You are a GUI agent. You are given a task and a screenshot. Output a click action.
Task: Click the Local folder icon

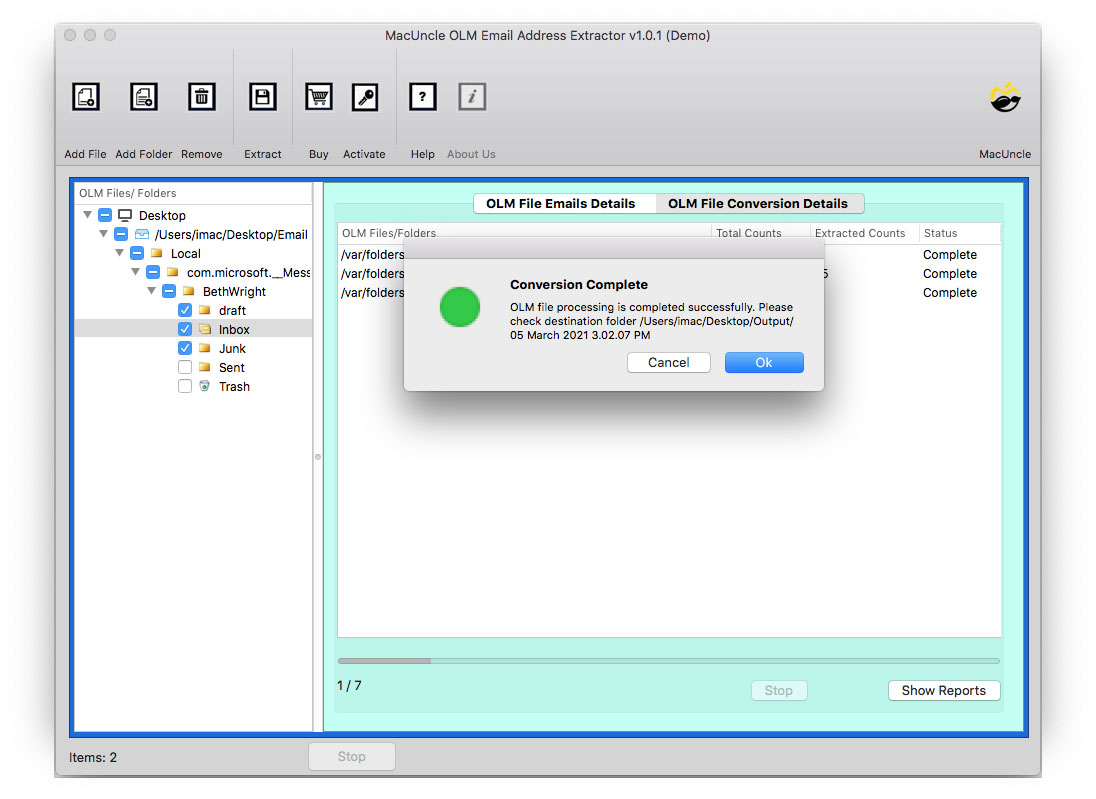(x=157, y=253)
